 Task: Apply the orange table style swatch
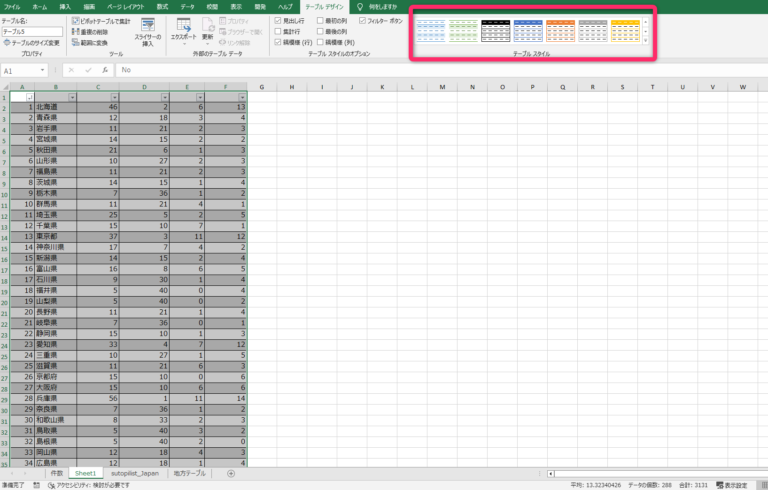[x=560, y=30]
